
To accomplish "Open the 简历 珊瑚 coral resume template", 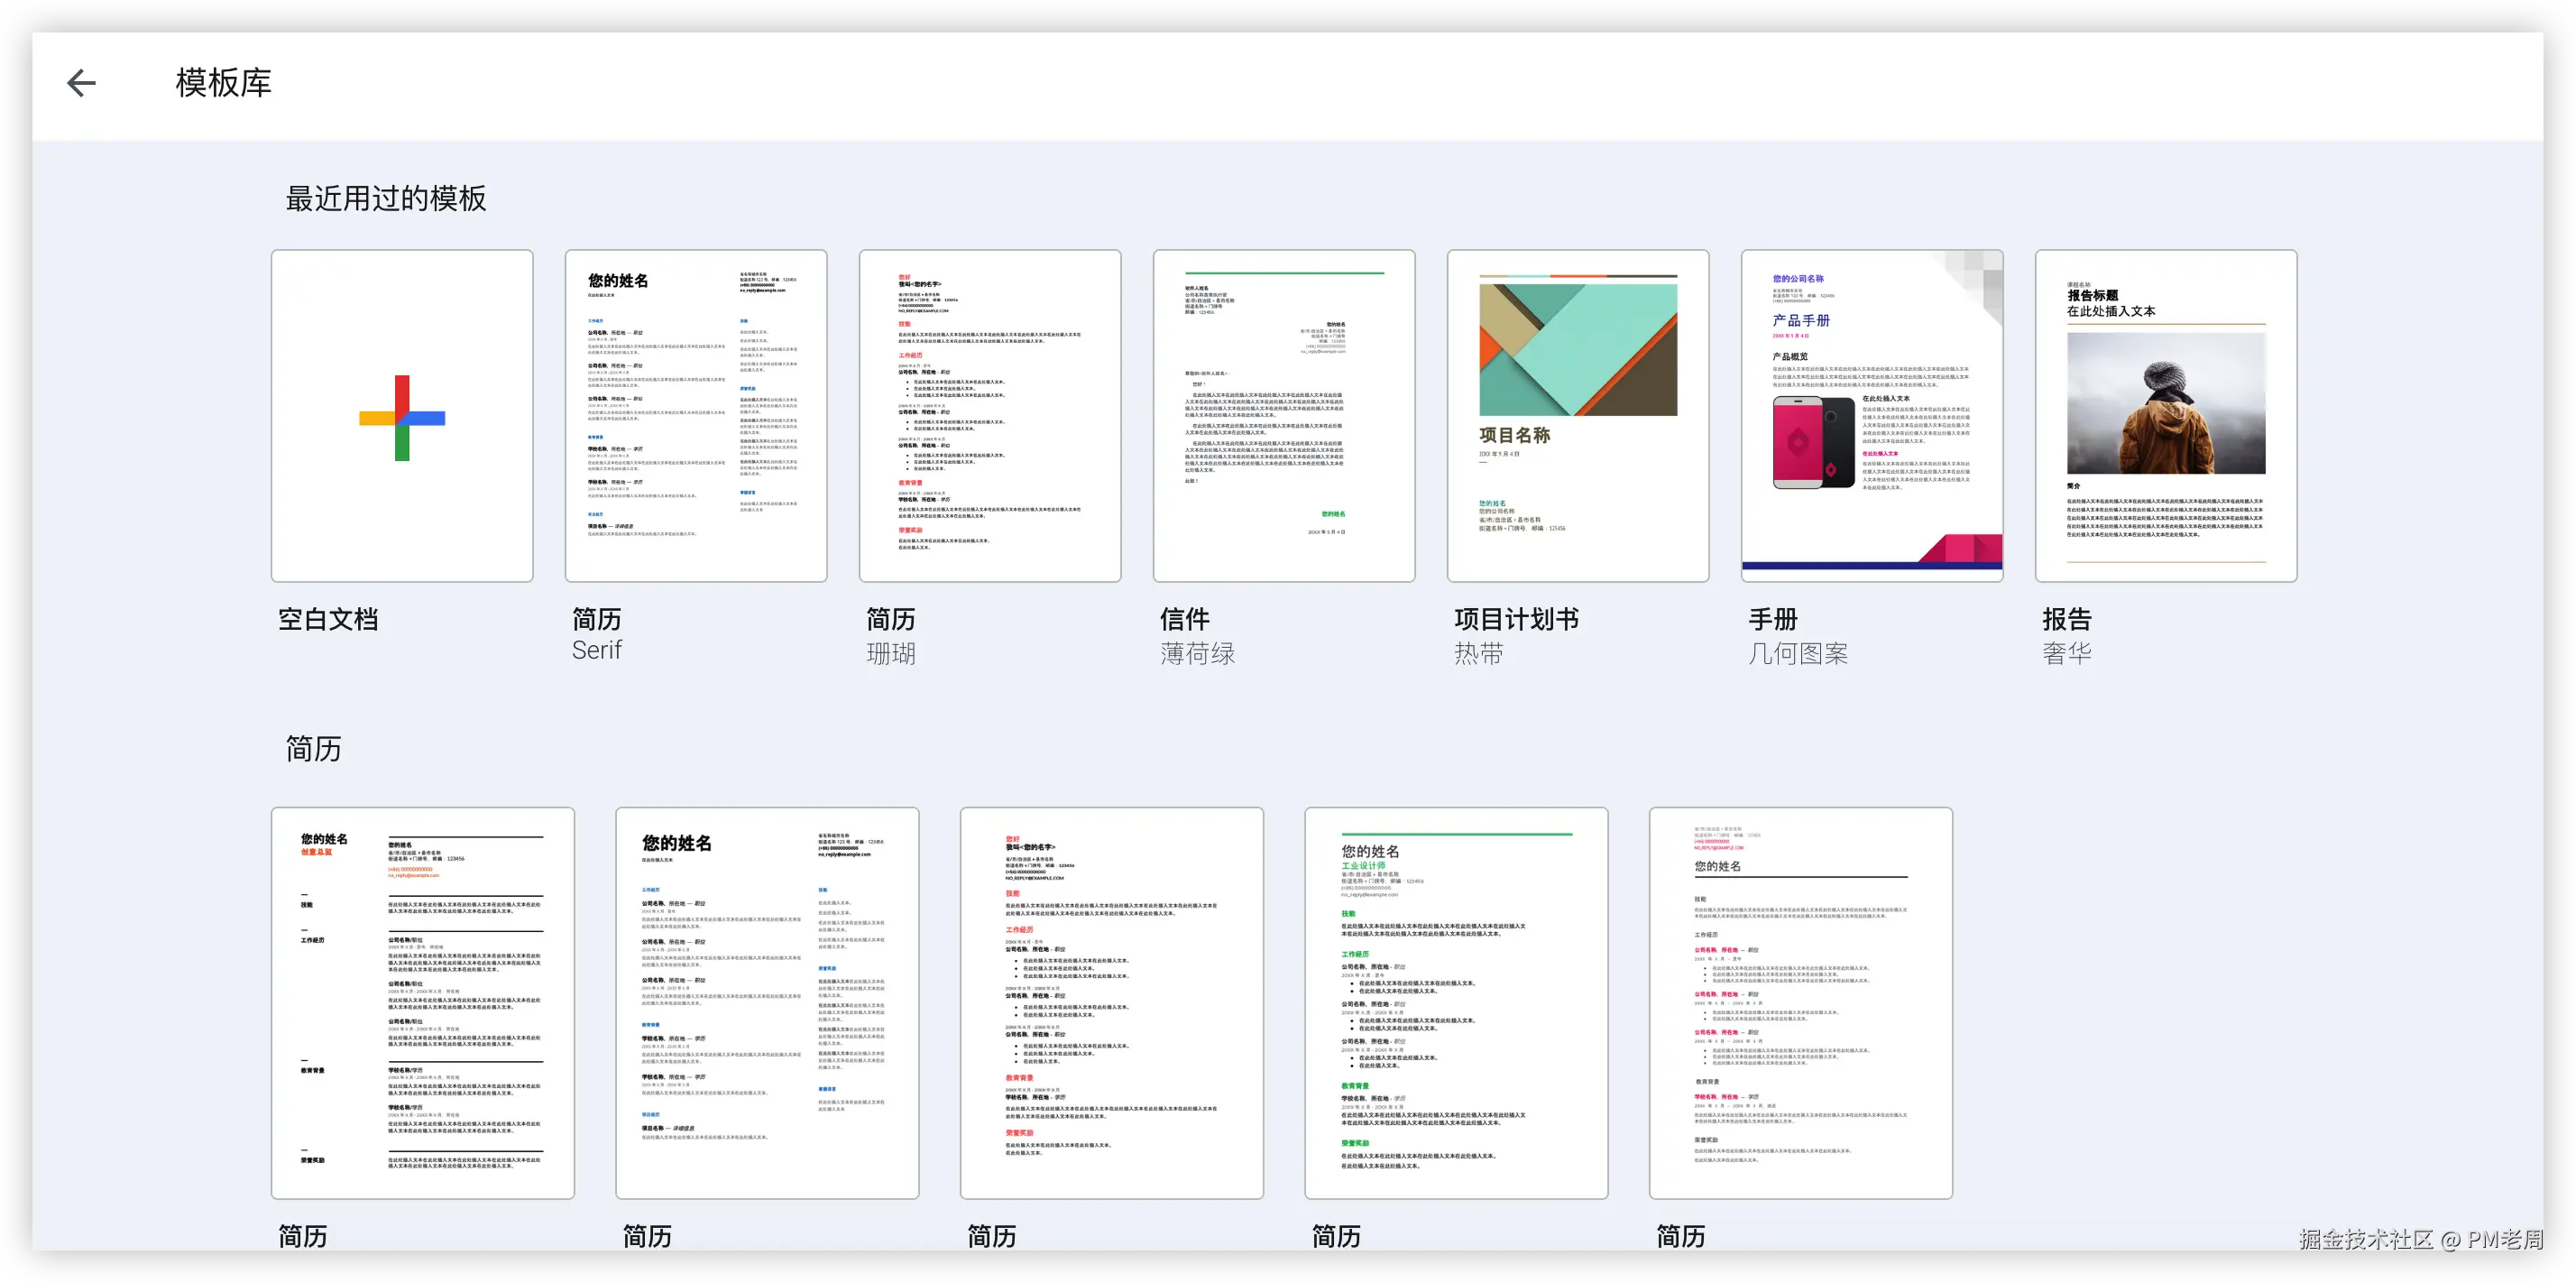I will pyautogui.click(x=989, y=416).
